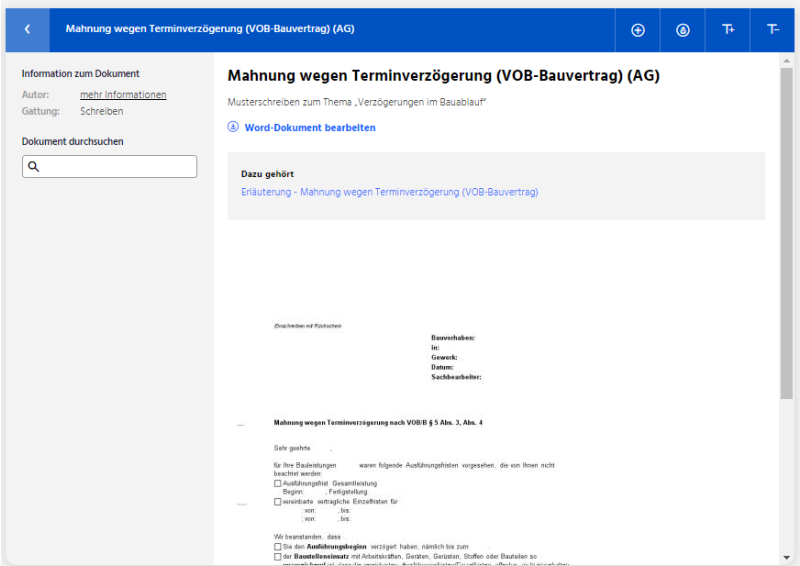Increase text size with T+ icon

point(728,30)
